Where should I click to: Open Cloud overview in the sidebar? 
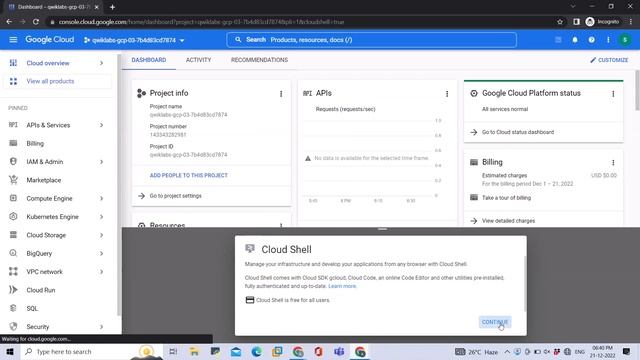tap(48, 63)
